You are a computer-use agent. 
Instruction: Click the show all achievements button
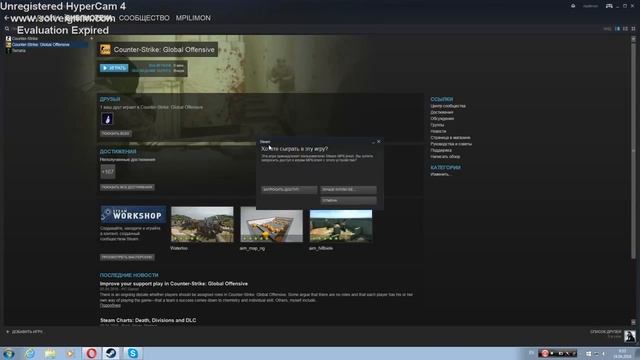click(x=127, y=187)
